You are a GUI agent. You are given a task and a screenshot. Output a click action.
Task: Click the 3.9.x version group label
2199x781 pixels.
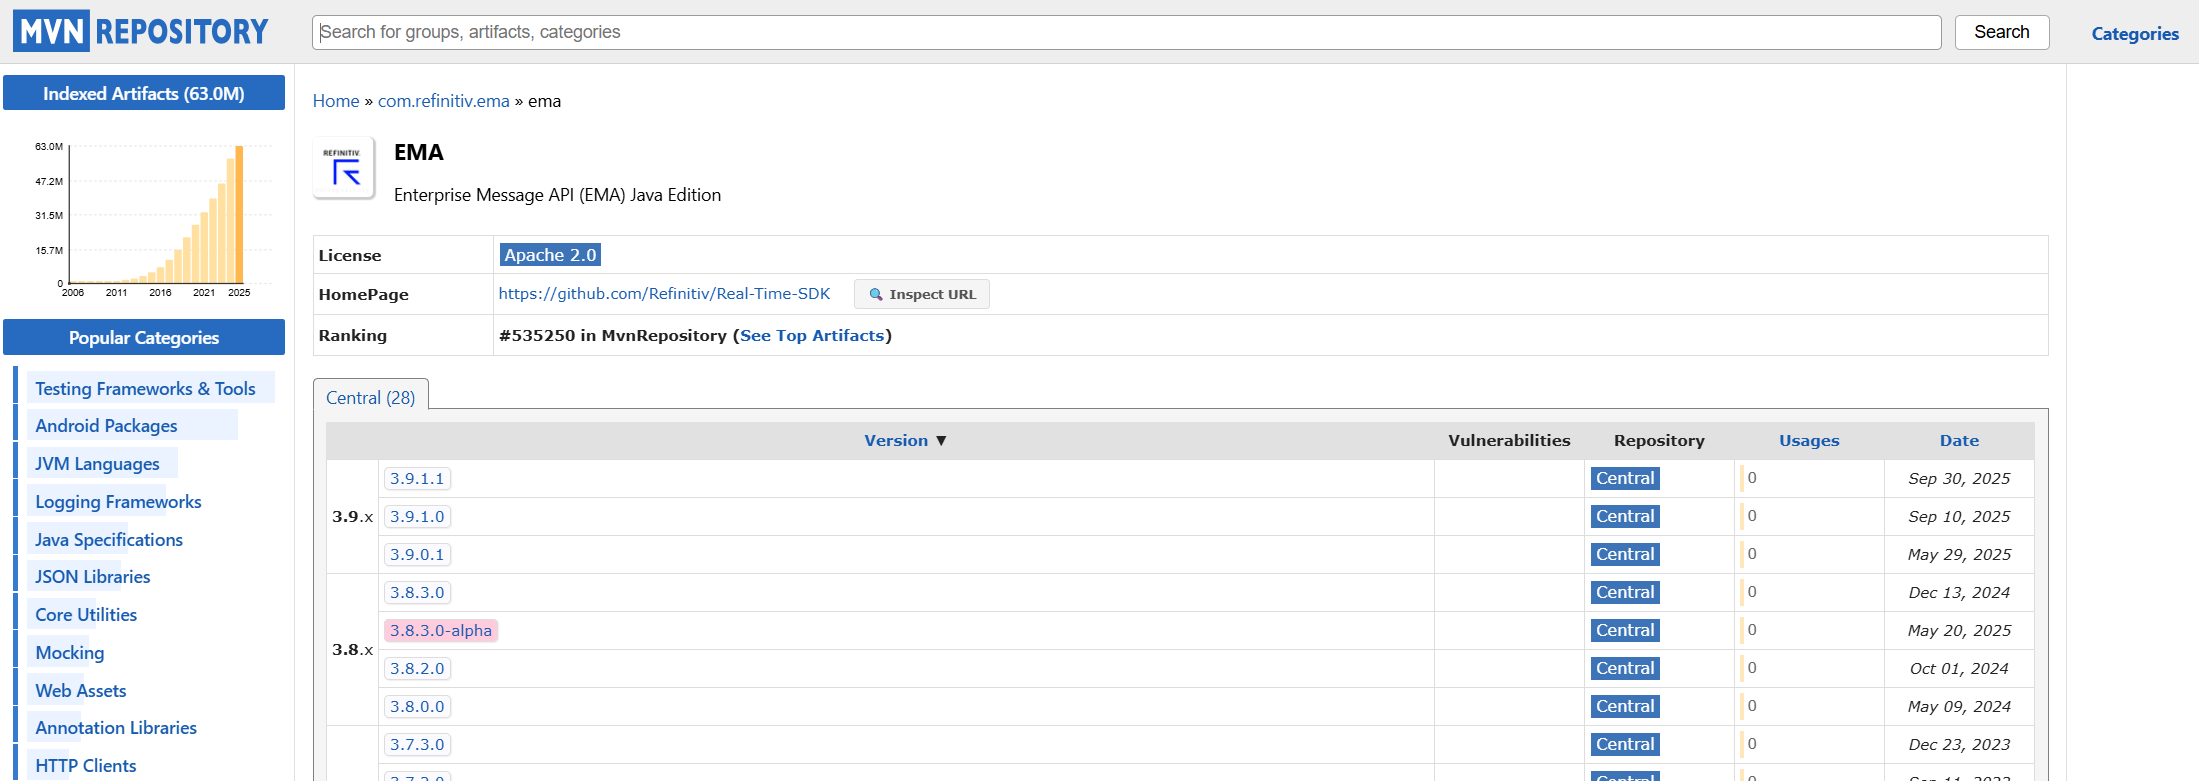click(x=352, y=517)
